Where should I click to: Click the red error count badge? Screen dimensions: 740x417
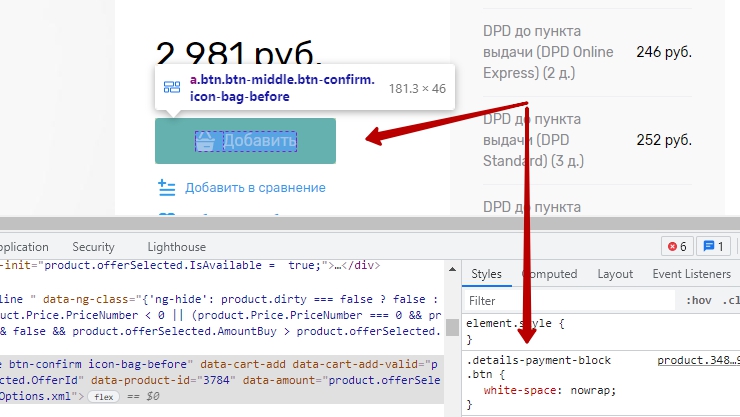(x=676, y=246)
